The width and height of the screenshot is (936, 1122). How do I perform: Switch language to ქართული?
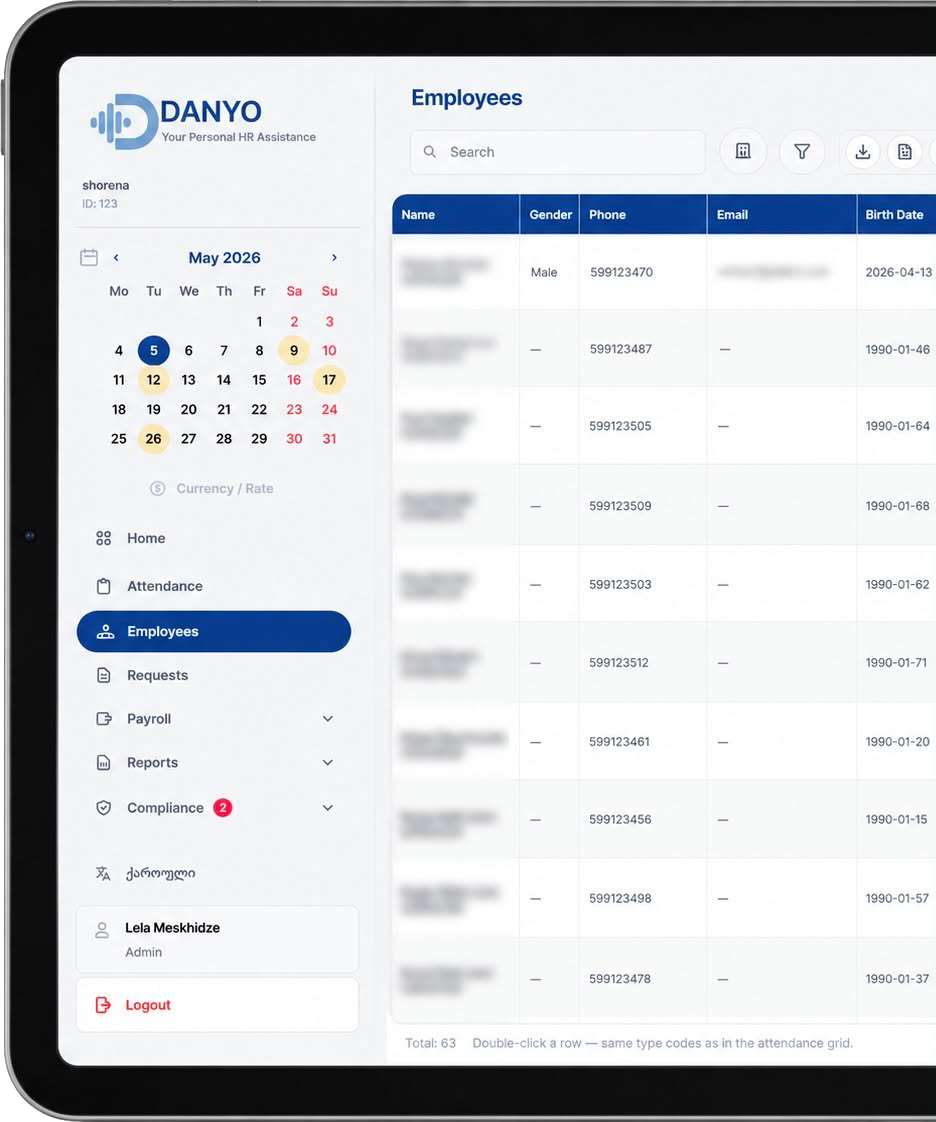click(160, 874)
